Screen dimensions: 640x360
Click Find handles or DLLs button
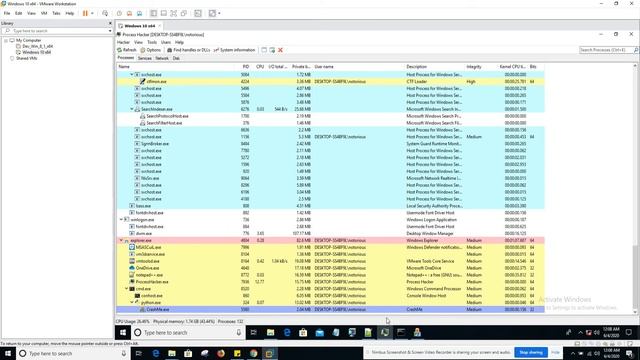(189, 50)
